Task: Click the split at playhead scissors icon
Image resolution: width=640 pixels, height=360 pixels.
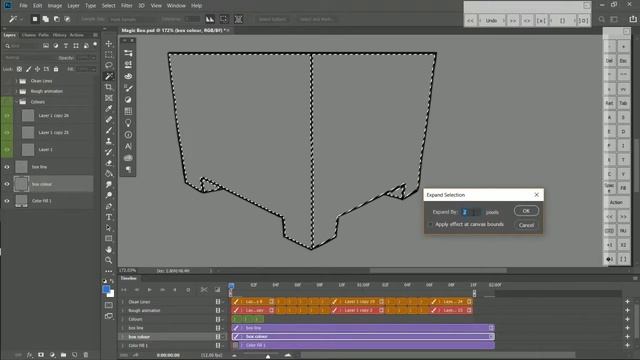Action: pyautogui.click(x=204, y=290)
